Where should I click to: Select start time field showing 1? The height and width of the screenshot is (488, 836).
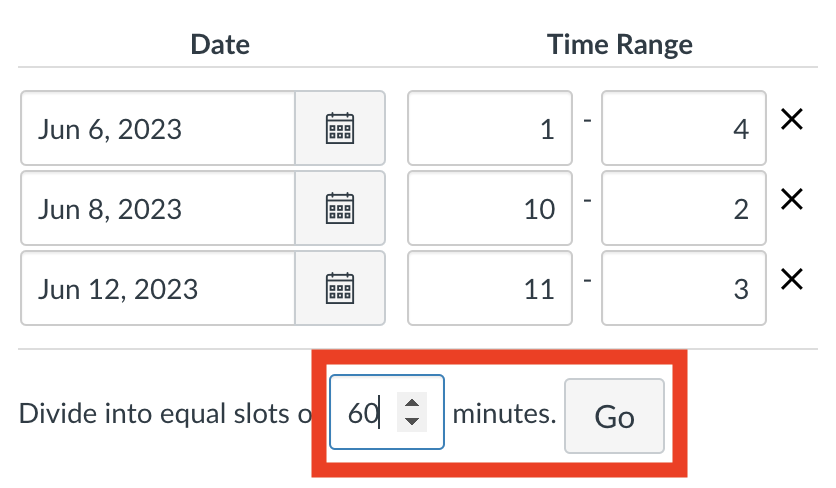[x=489, y=128]
